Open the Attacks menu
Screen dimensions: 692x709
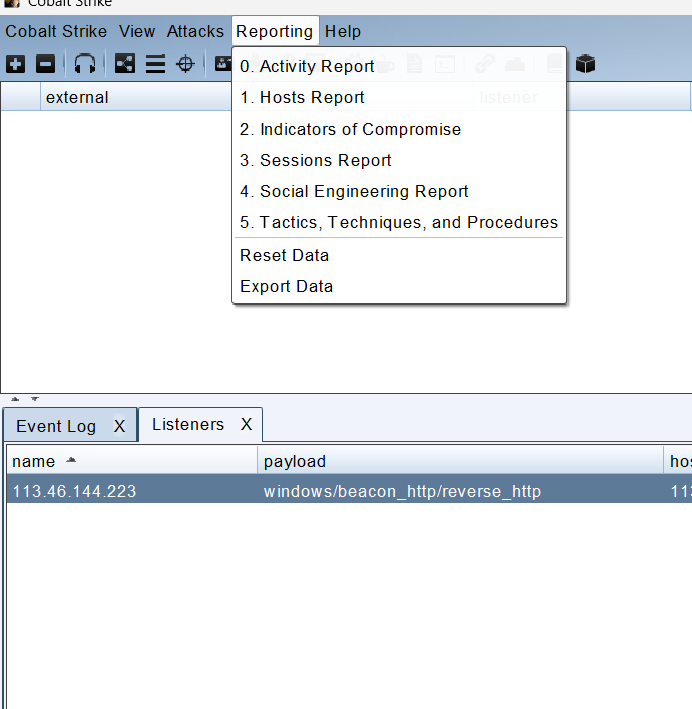point(195,31)
